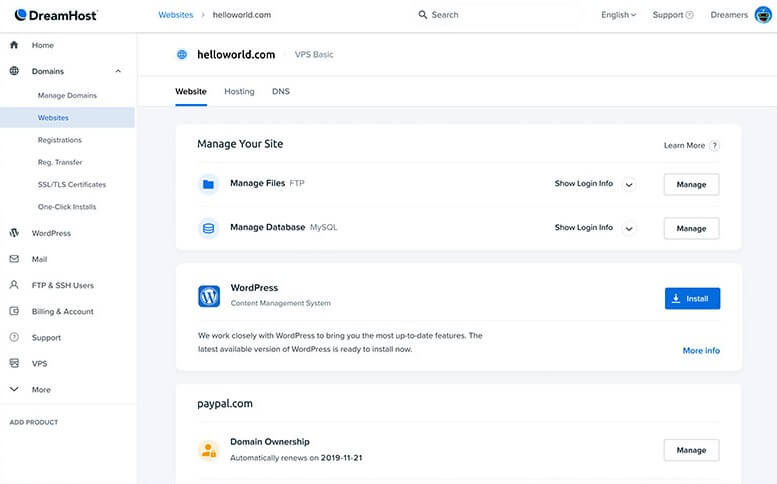Click Show Login Info text for Manage Files
This screenshot has height=484, width=777.
584,183
